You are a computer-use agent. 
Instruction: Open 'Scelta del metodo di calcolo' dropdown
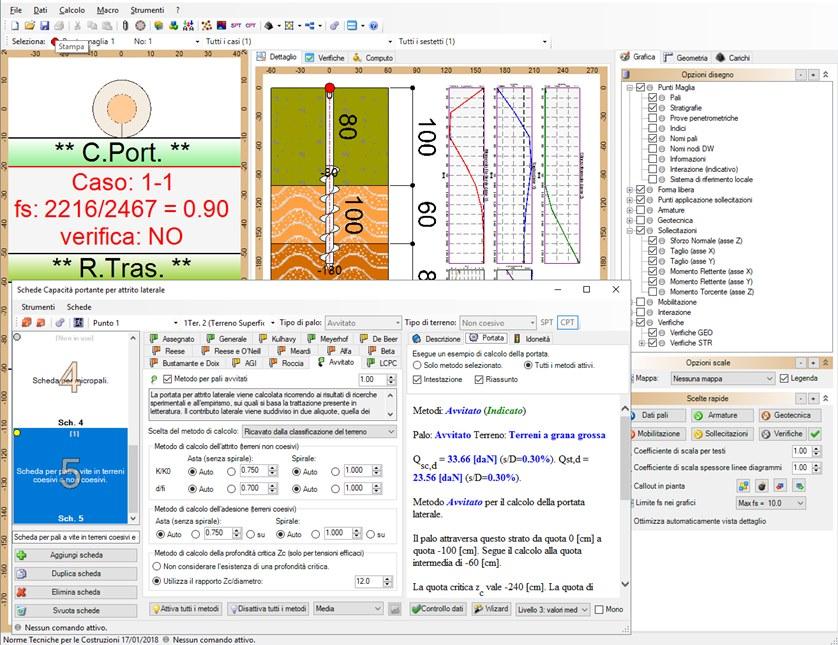317,431
